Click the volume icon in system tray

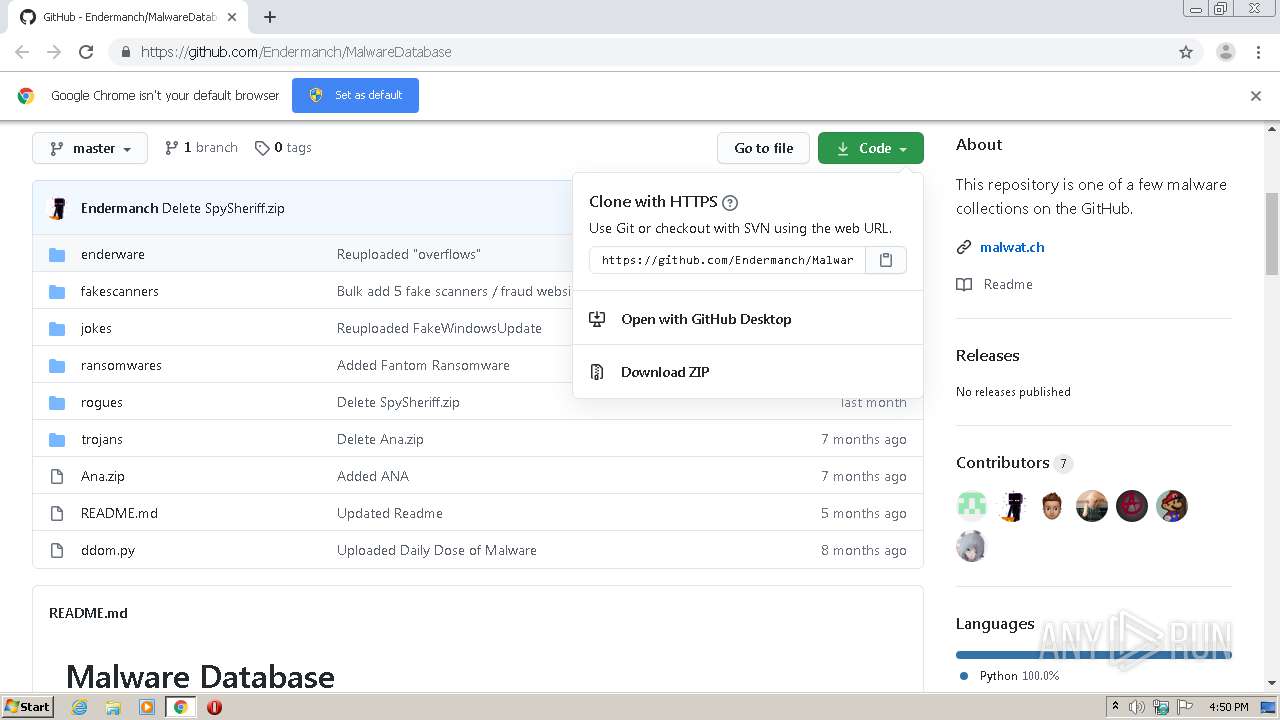click(1137, 707)
